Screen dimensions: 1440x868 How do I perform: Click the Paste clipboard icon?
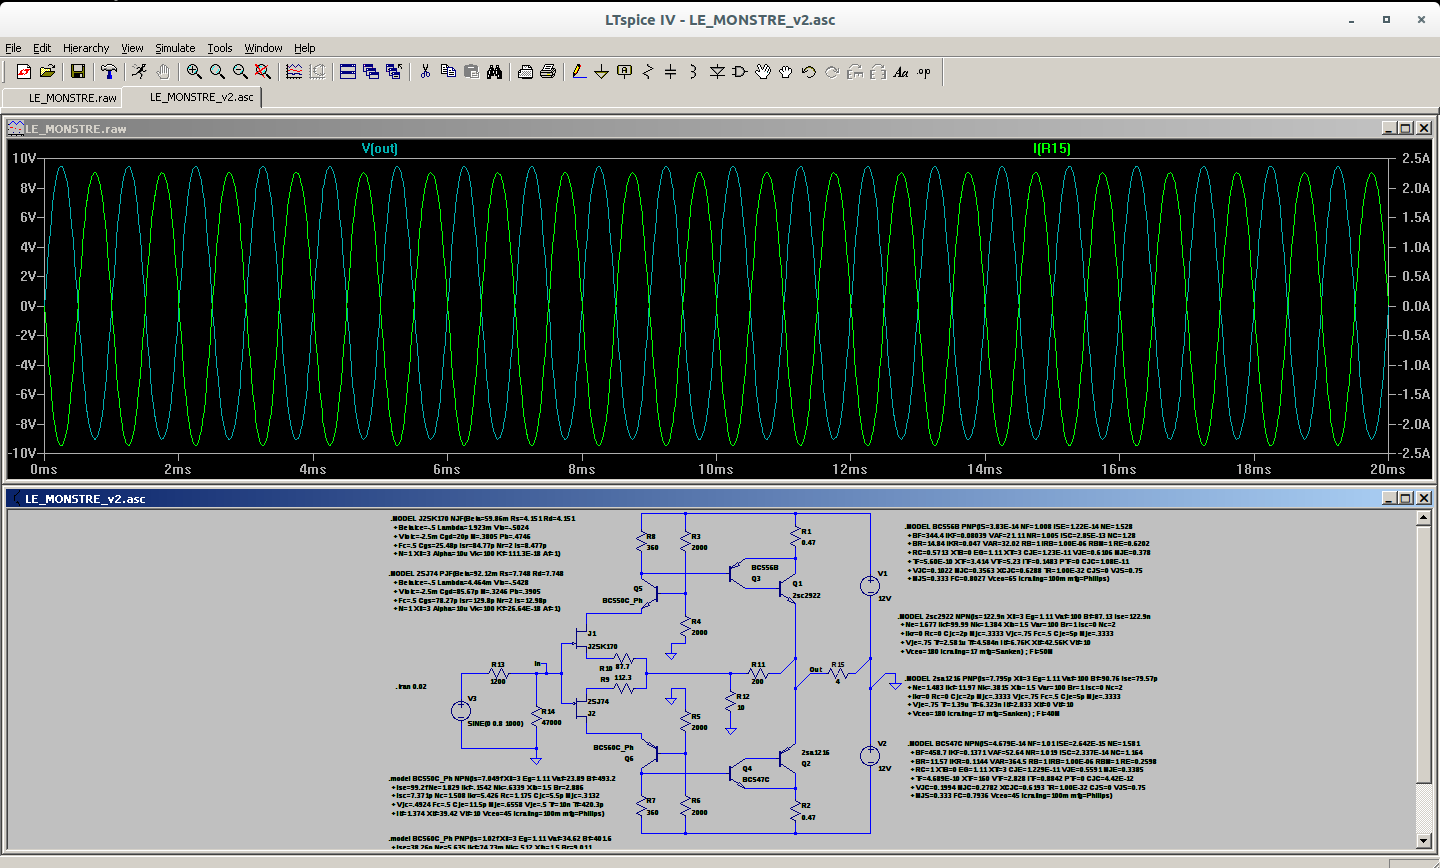[x=471, y=71]
